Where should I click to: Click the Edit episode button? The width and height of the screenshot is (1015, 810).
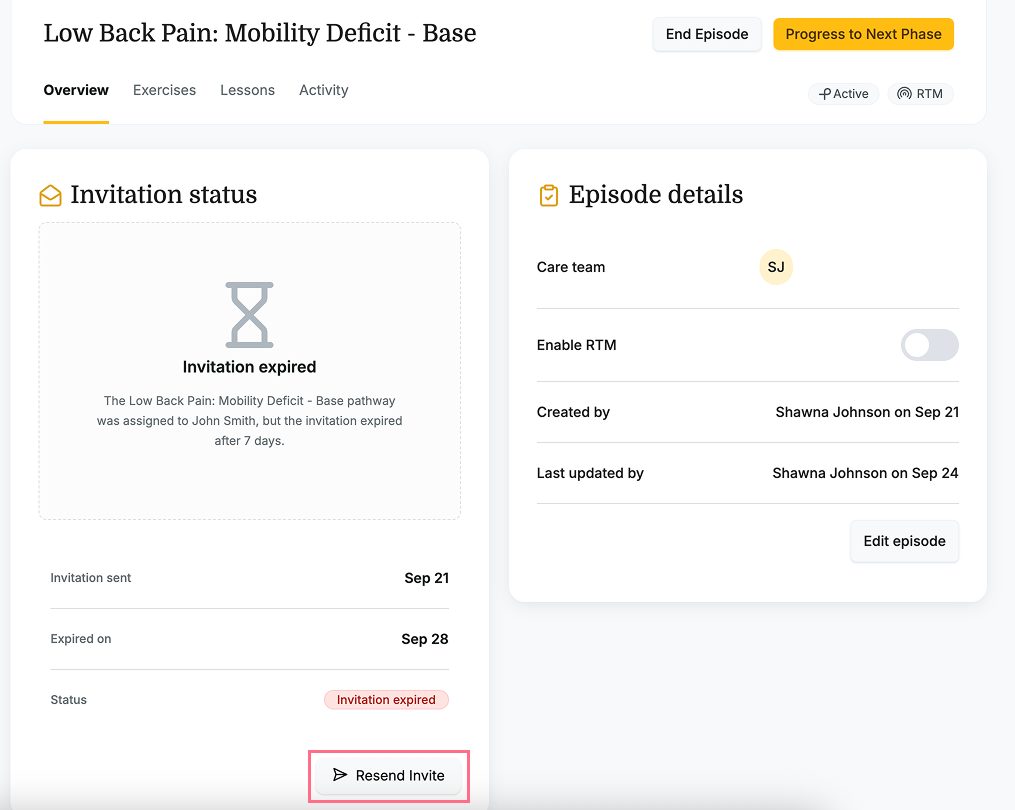pos(904,541)
